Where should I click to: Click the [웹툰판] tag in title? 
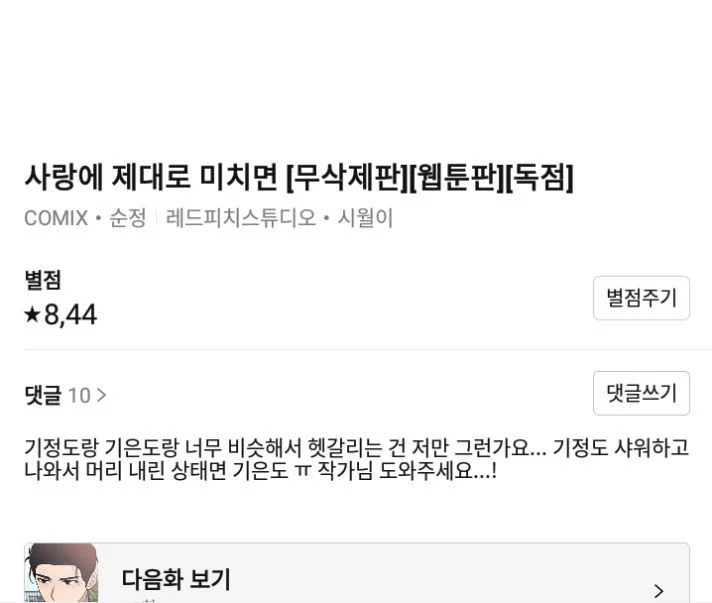click(457, 177)
